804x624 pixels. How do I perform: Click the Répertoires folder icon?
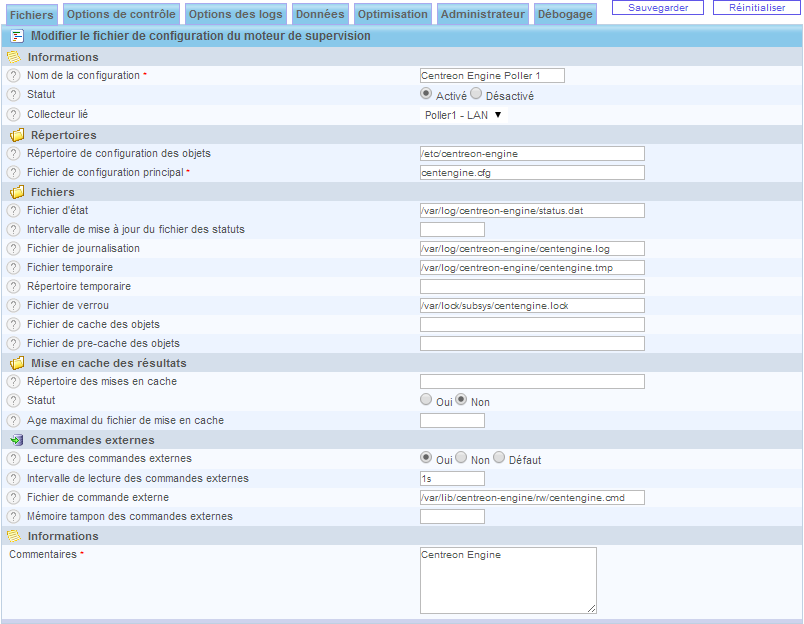click(17, 135)
